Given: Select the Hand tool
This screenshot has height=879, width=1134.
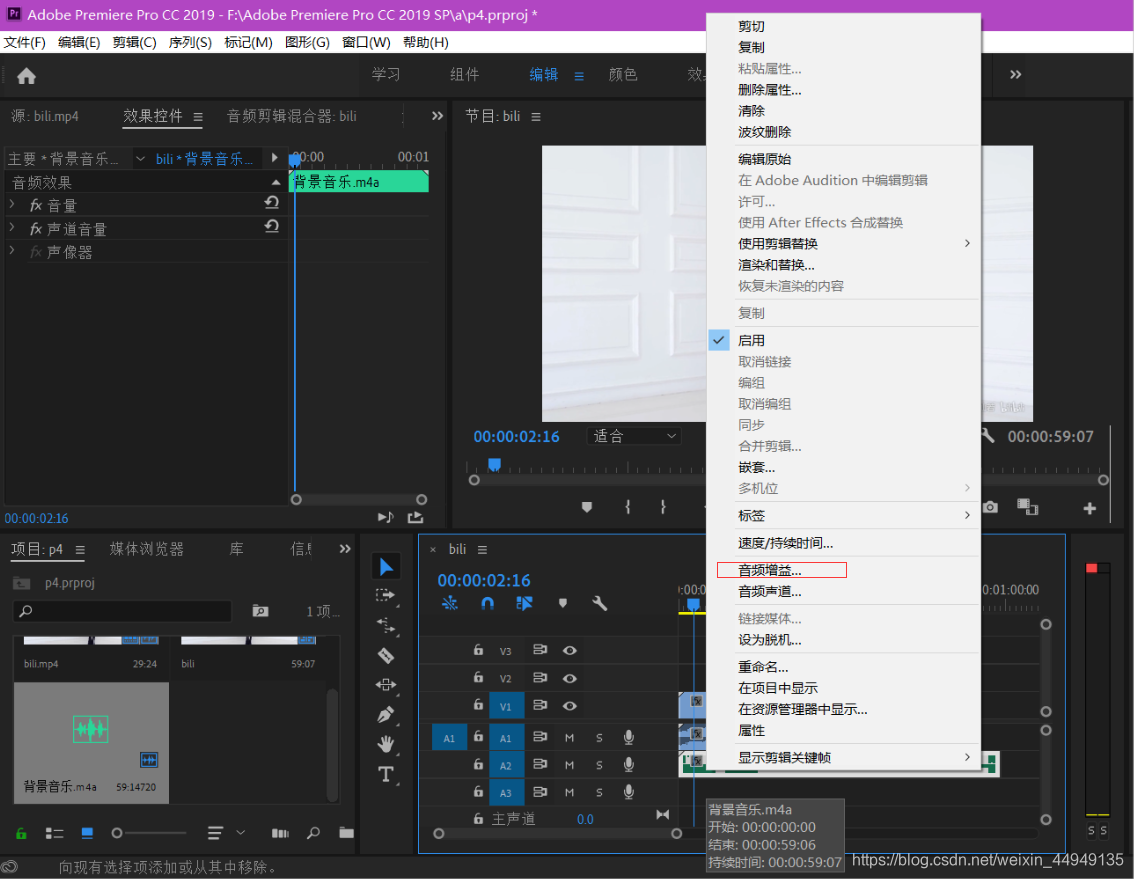Looking at the screenshot, I should coord(385,744).
